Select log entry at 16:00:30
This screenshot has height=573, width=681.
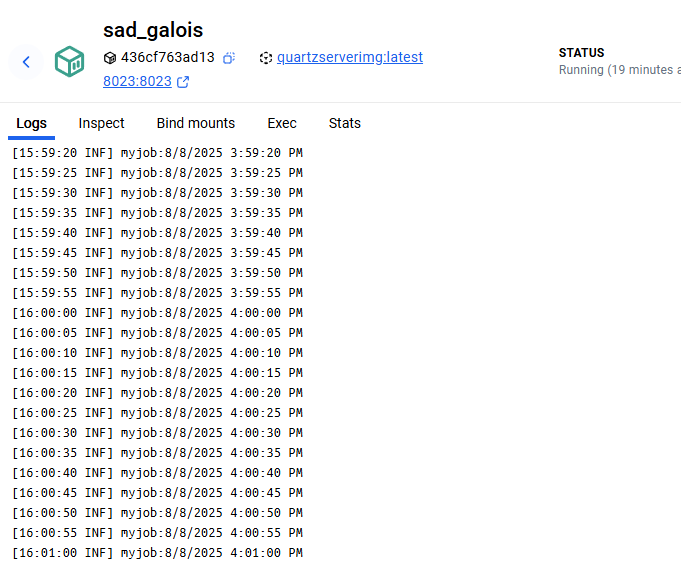point(157,433)
